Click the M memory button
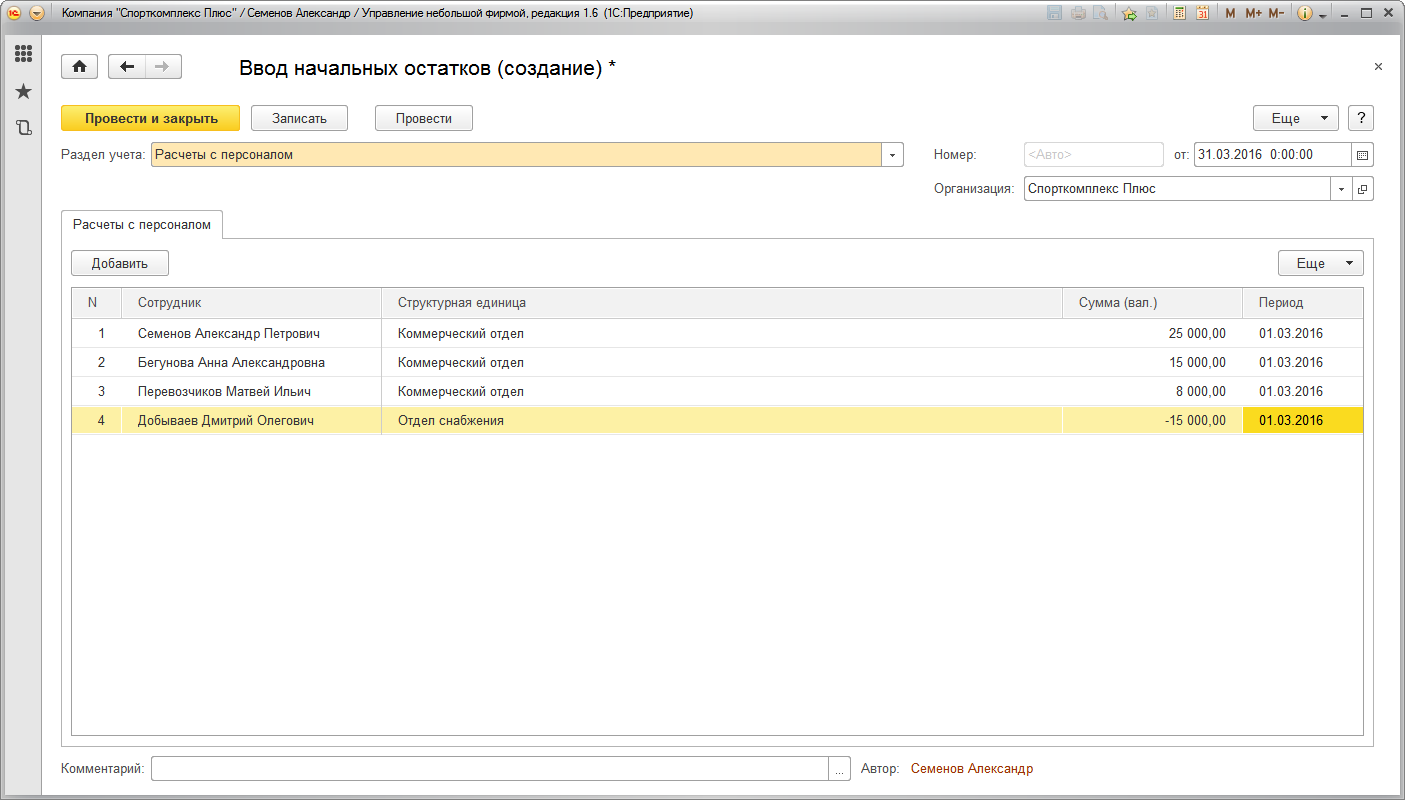 point(1230,13)
